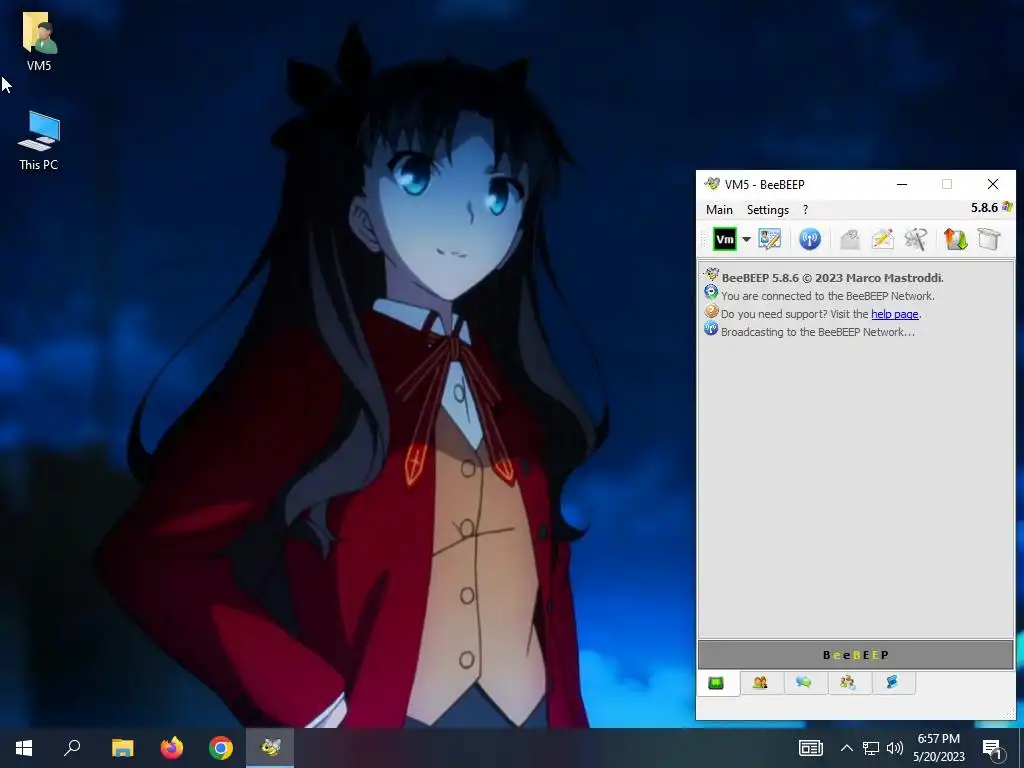Open the status dropdown arrow beside Vm
This screenshot has height=768, width=1024.
coord(746,239)
